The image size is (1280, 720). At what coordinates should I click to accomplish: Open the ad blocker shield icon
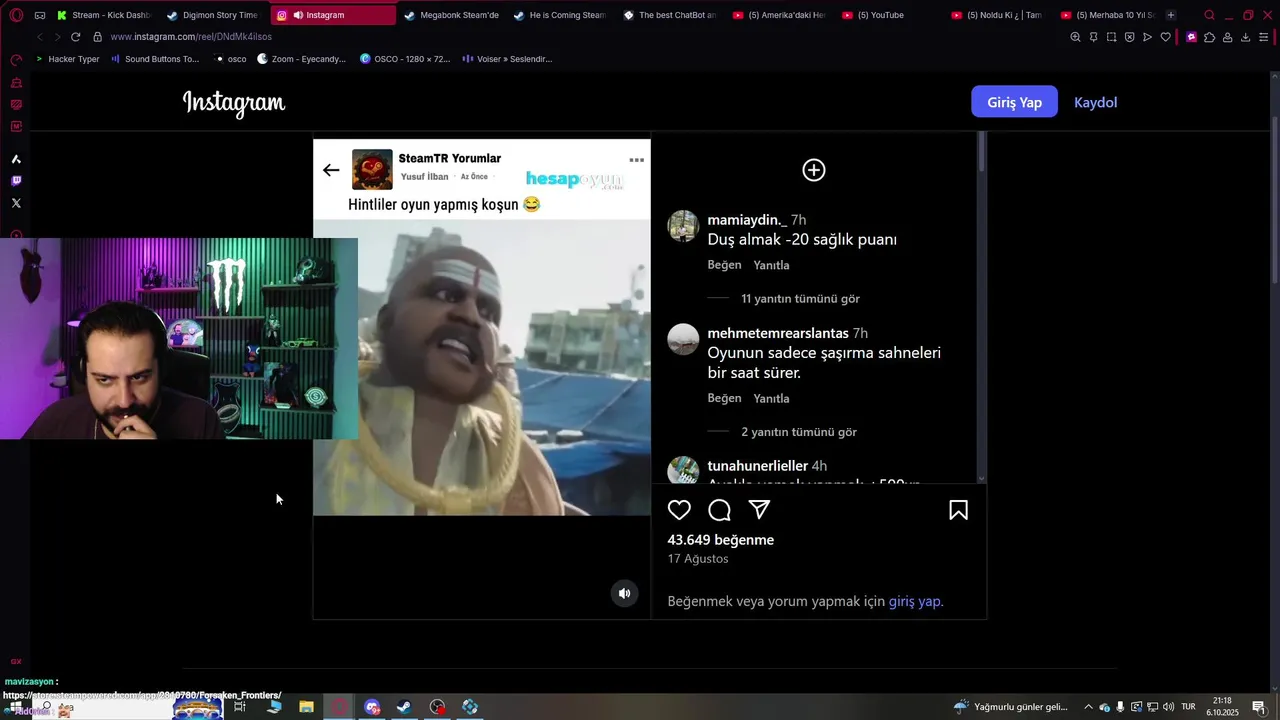click(x=1129, y=37)
